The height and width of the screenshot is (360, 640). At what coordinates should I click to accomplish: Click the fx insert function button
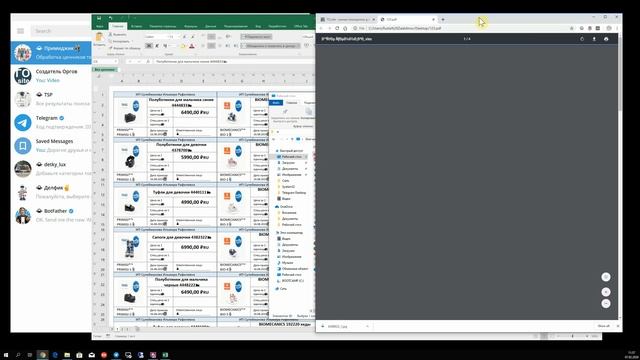148,62
